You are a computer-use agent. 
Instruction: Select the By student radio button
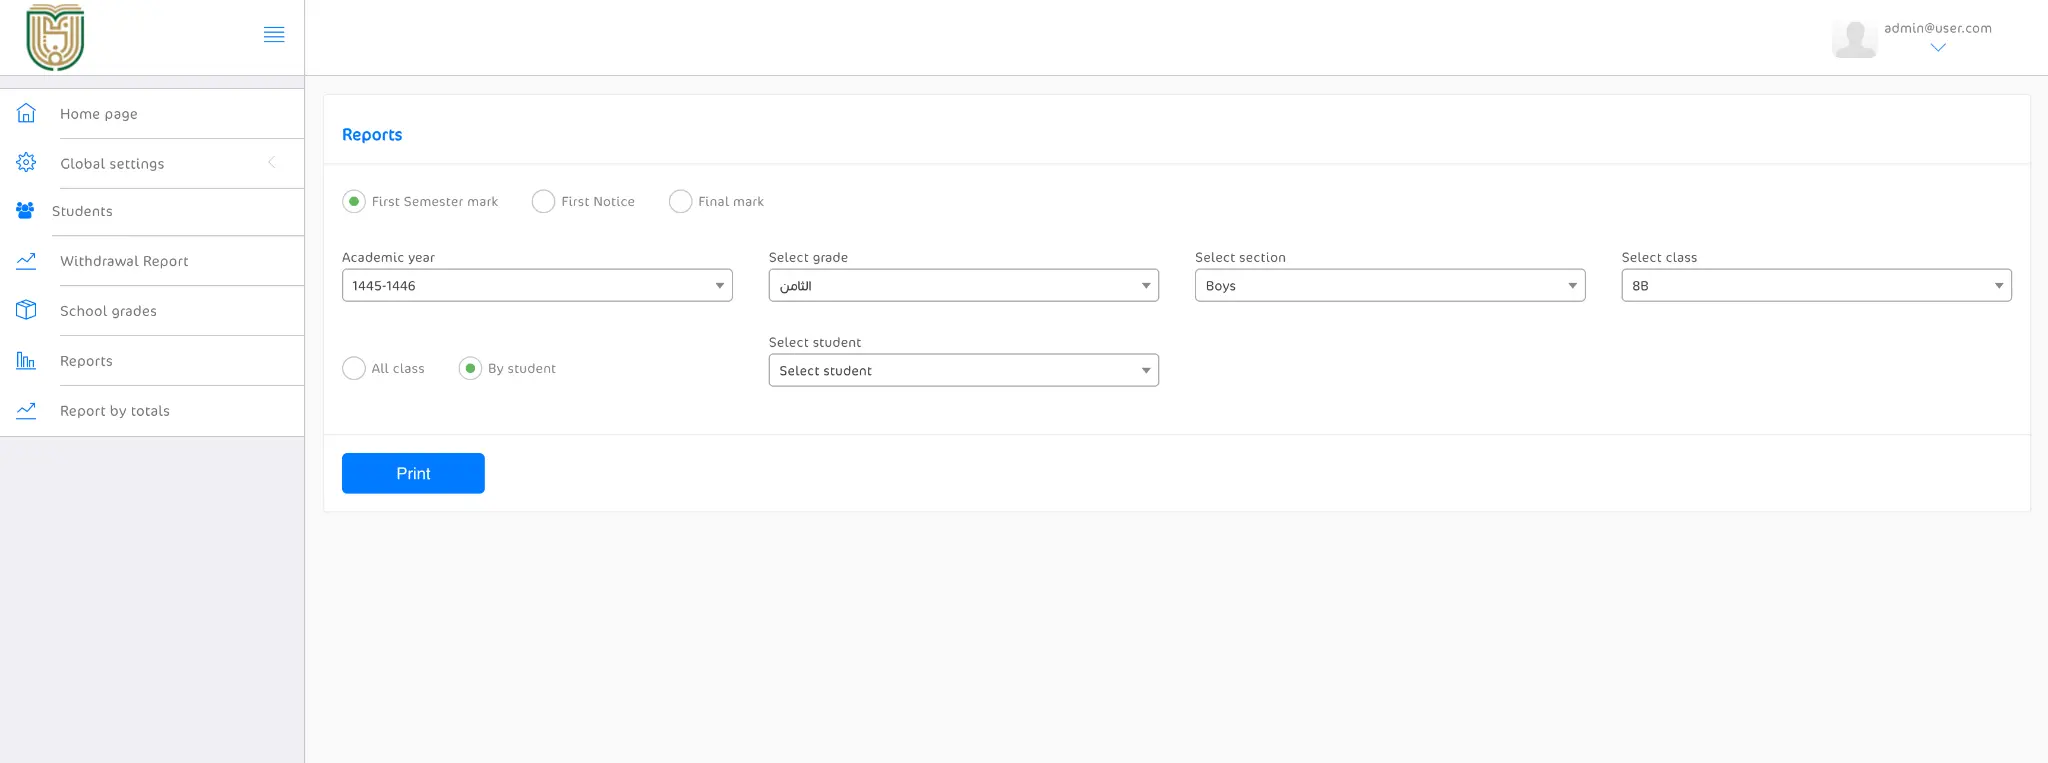click(470, 369)
